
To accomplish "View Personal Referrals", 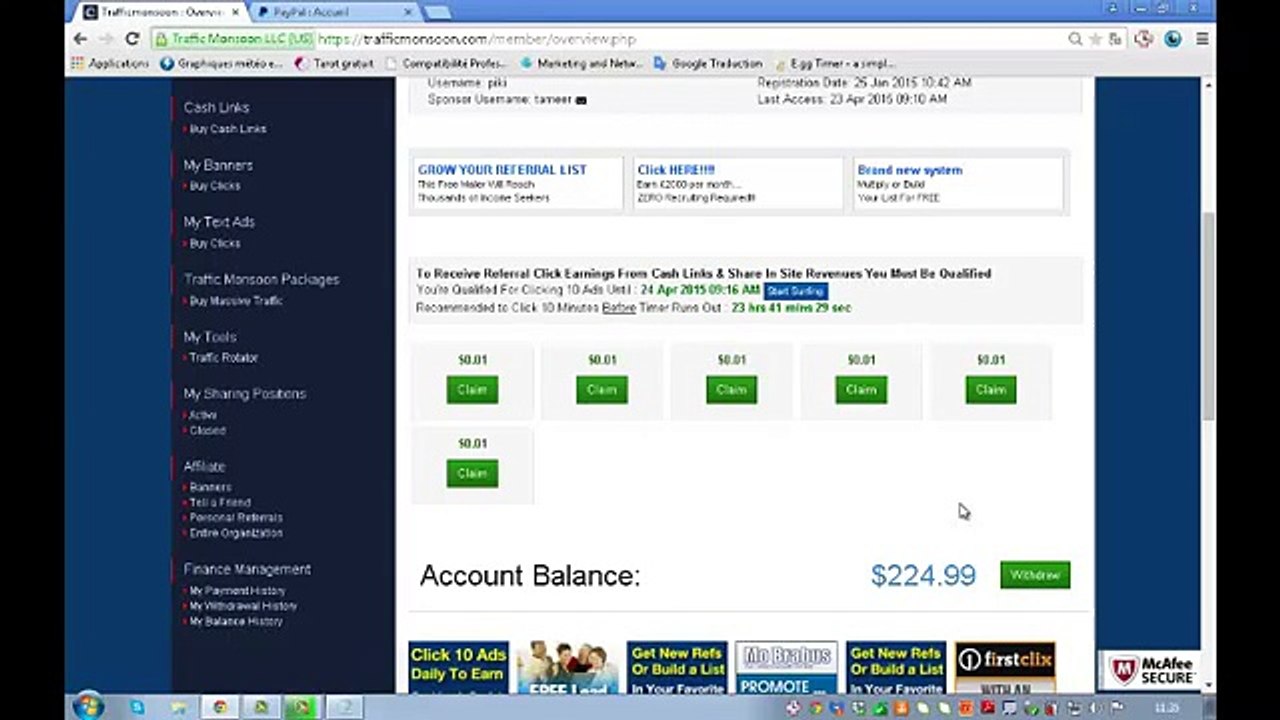I will pos(236,518).
